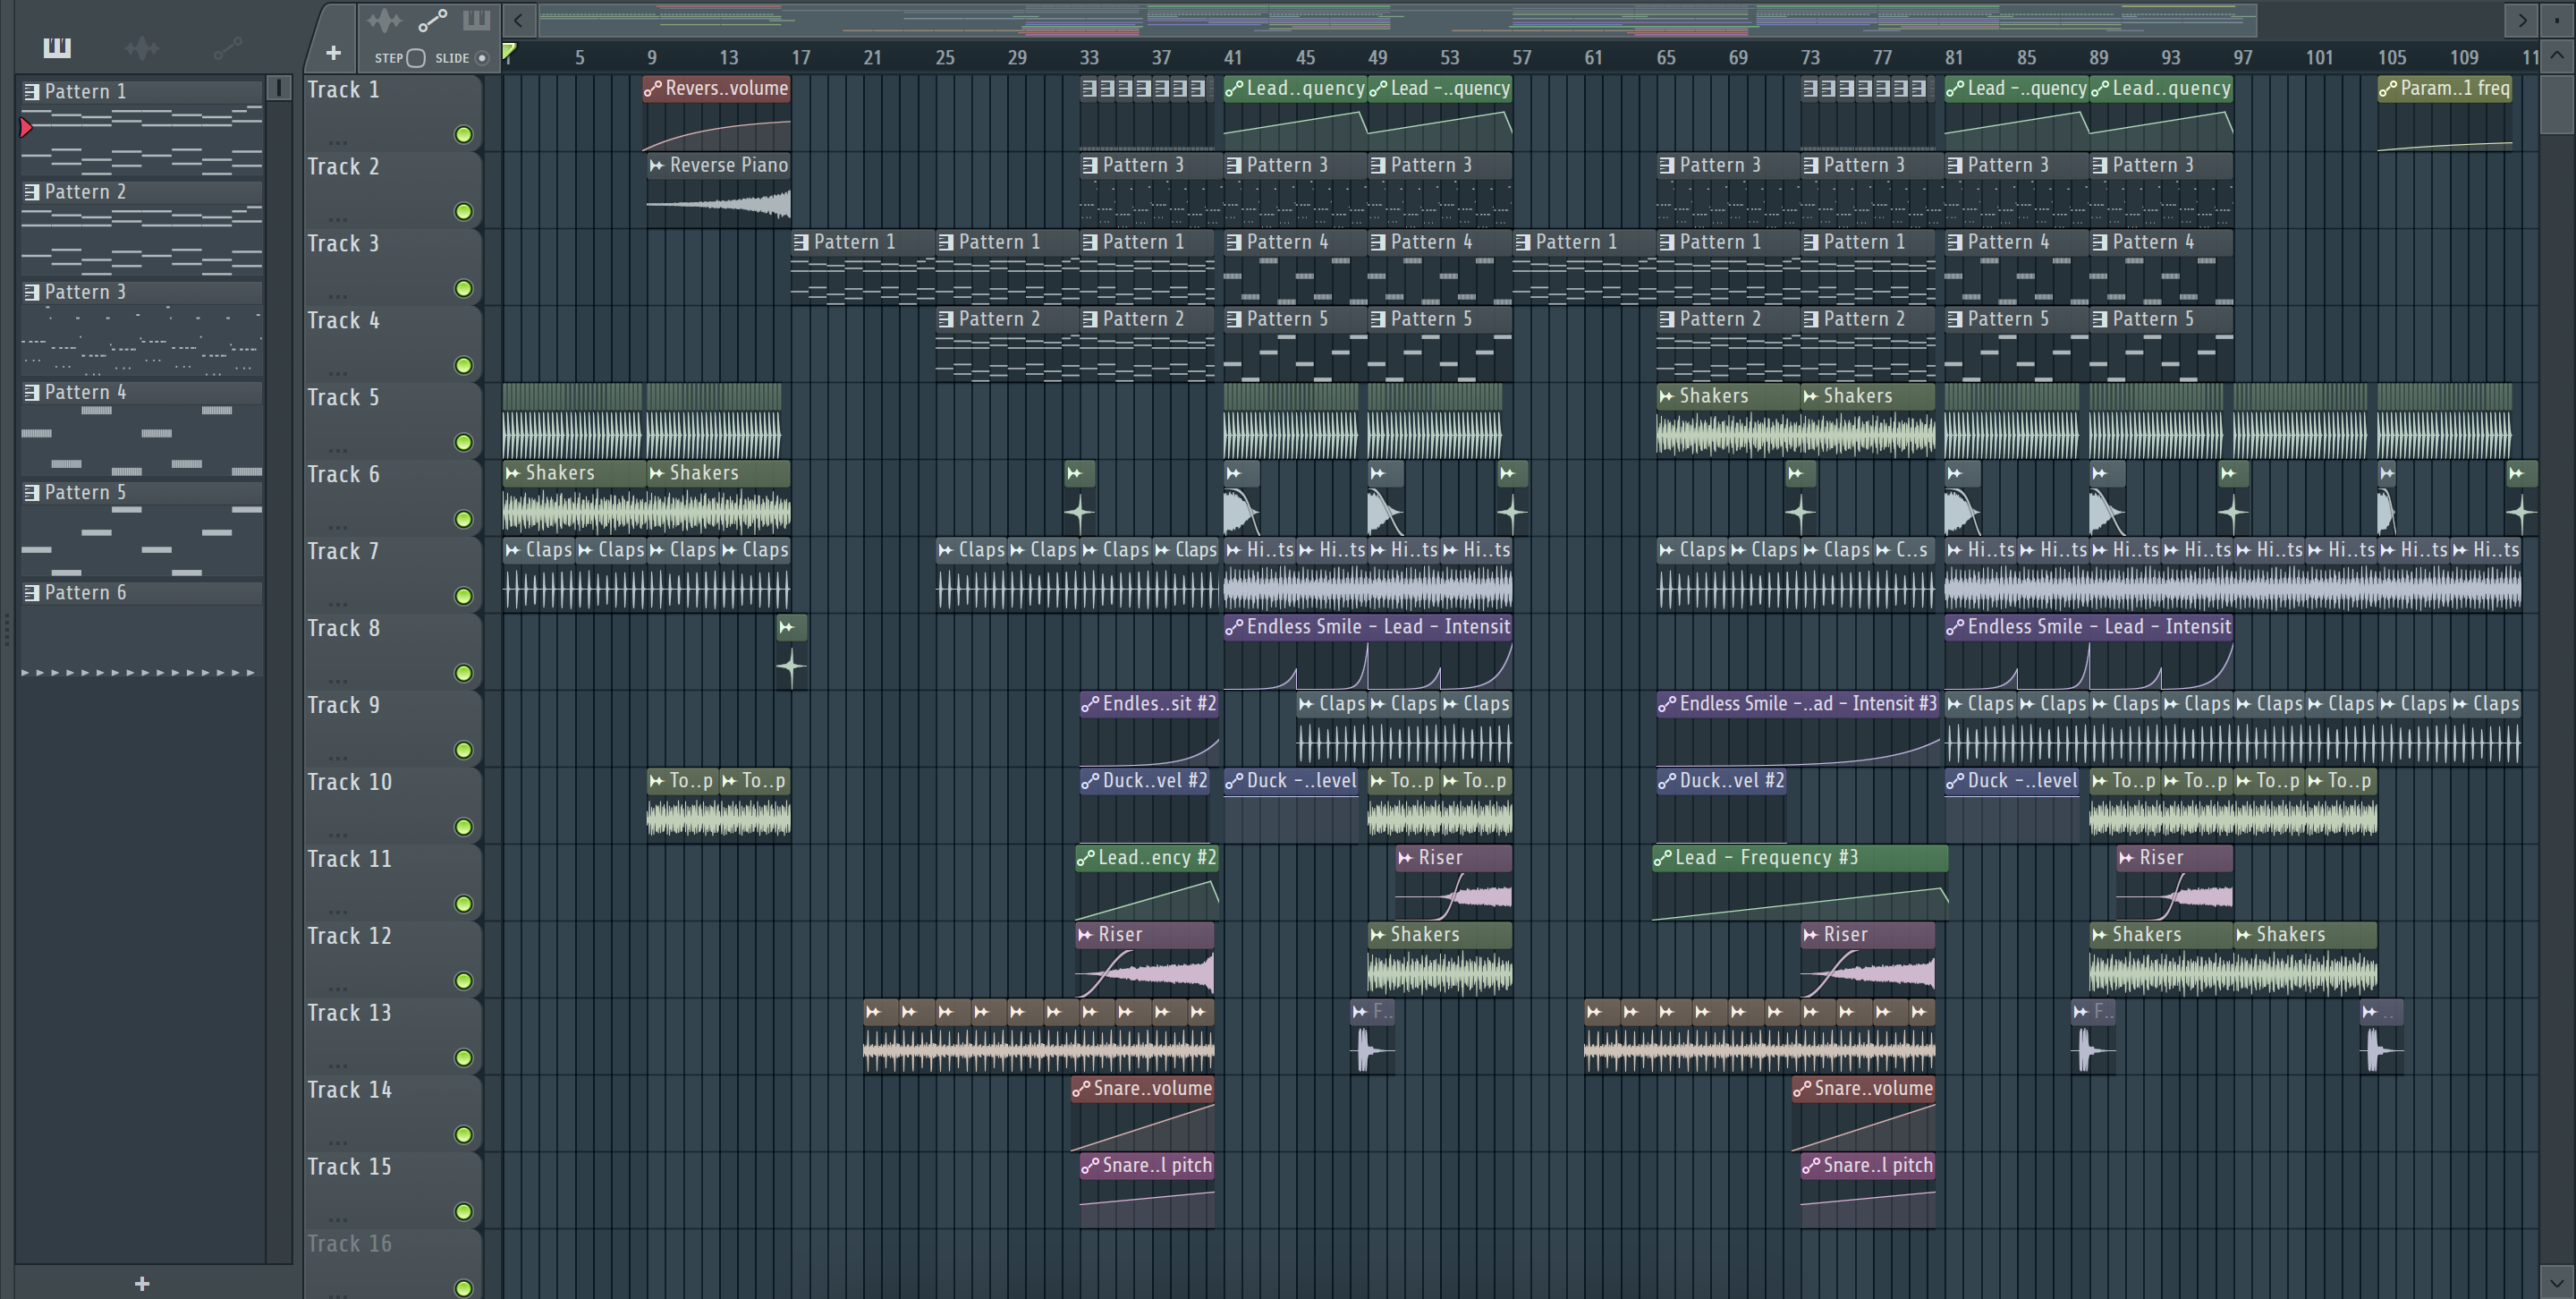Viewport: 2576px width, 1299px height.
Task: Click the picker panel scrollbar handle beside Pattern 1
Action: [280, 89]
